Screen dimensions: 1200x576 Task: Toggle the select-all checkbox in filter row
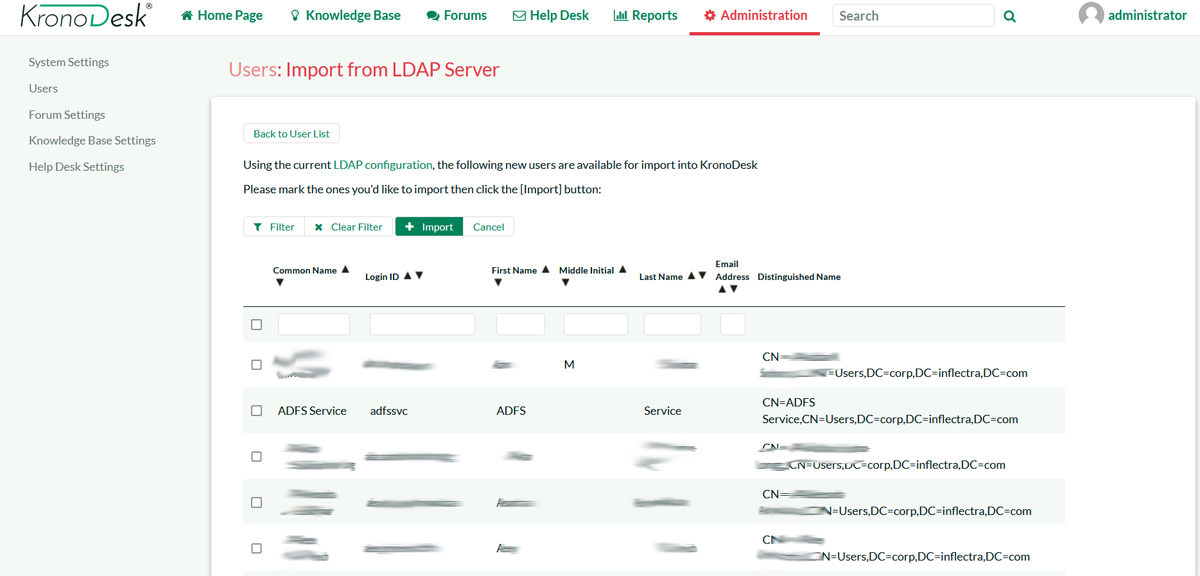pos(256,324)
